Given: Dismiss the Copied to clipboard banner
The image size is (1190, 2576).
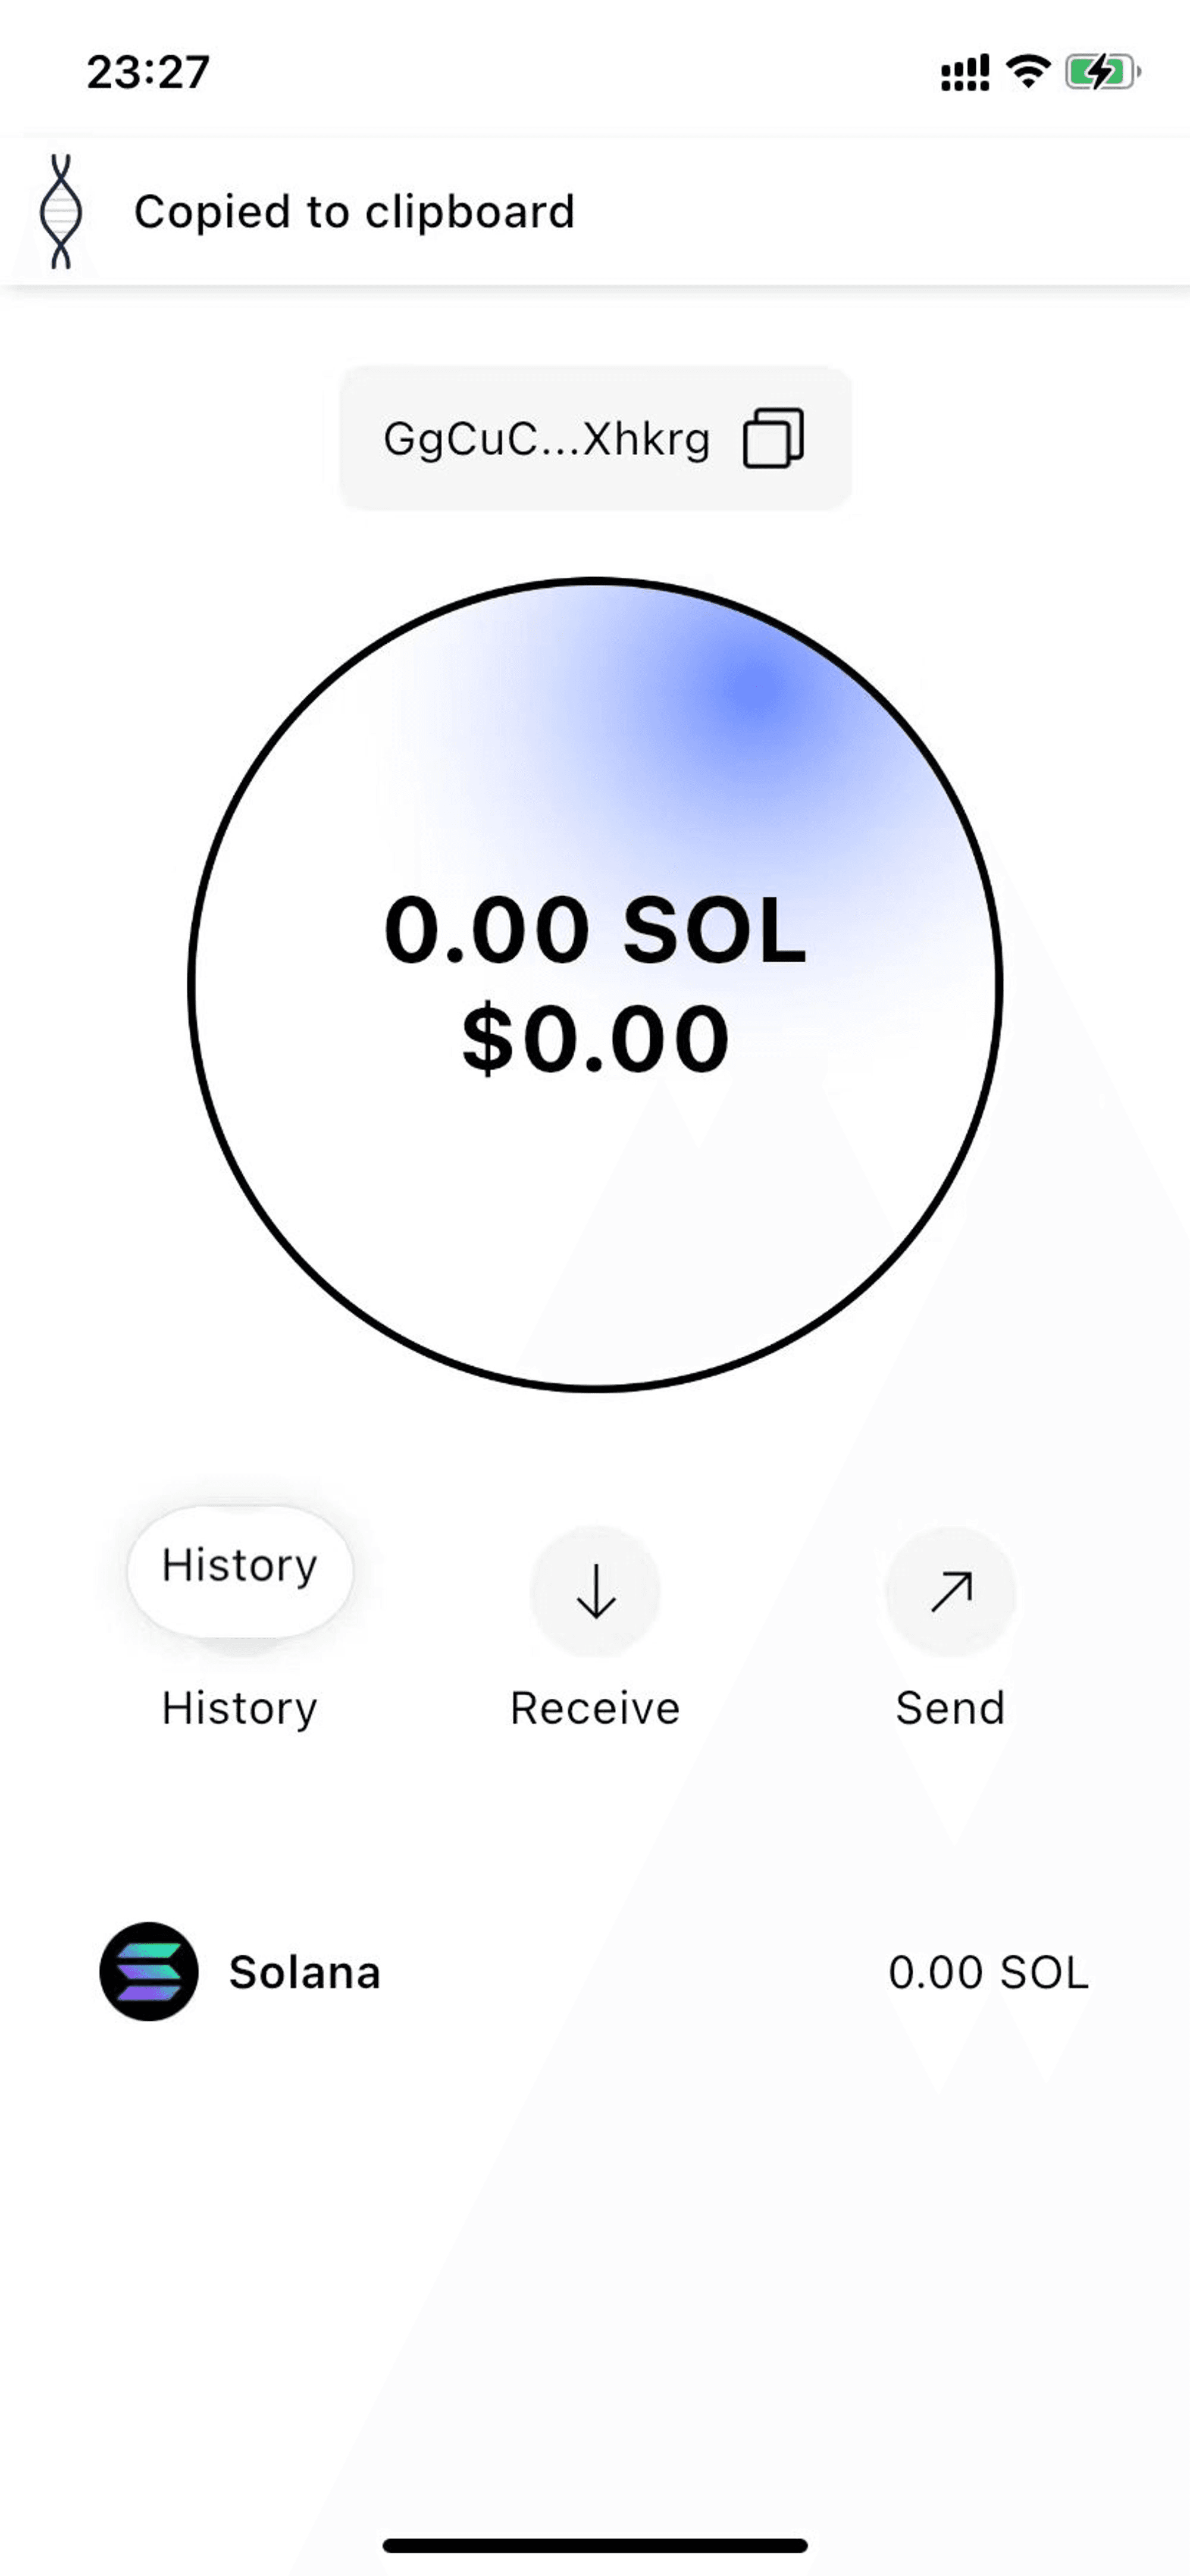Looking at the screenshot, I should point(595,211).
